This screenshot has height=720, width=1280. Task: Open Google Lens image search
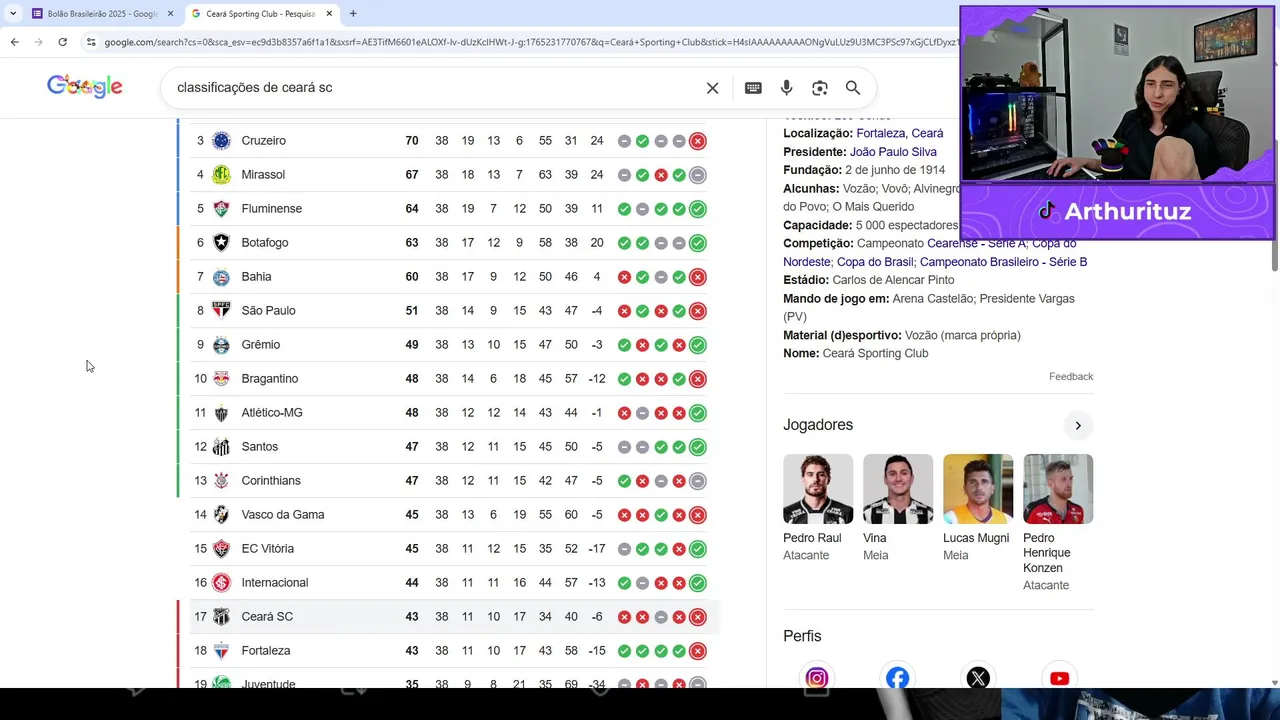[x=820, y=88]
